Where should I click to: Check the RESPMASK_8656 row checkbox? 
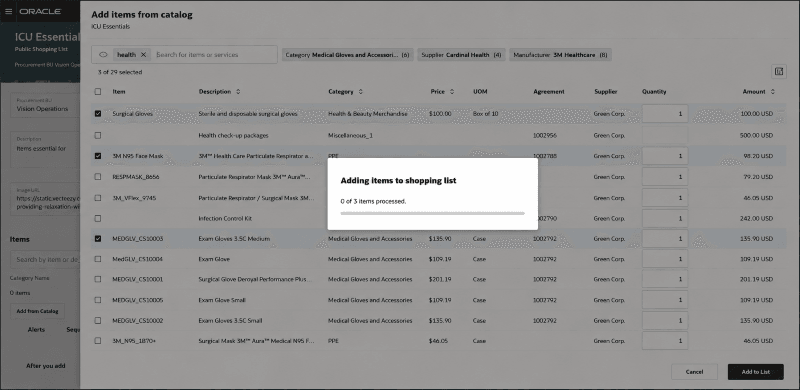[x=98, y=177]
